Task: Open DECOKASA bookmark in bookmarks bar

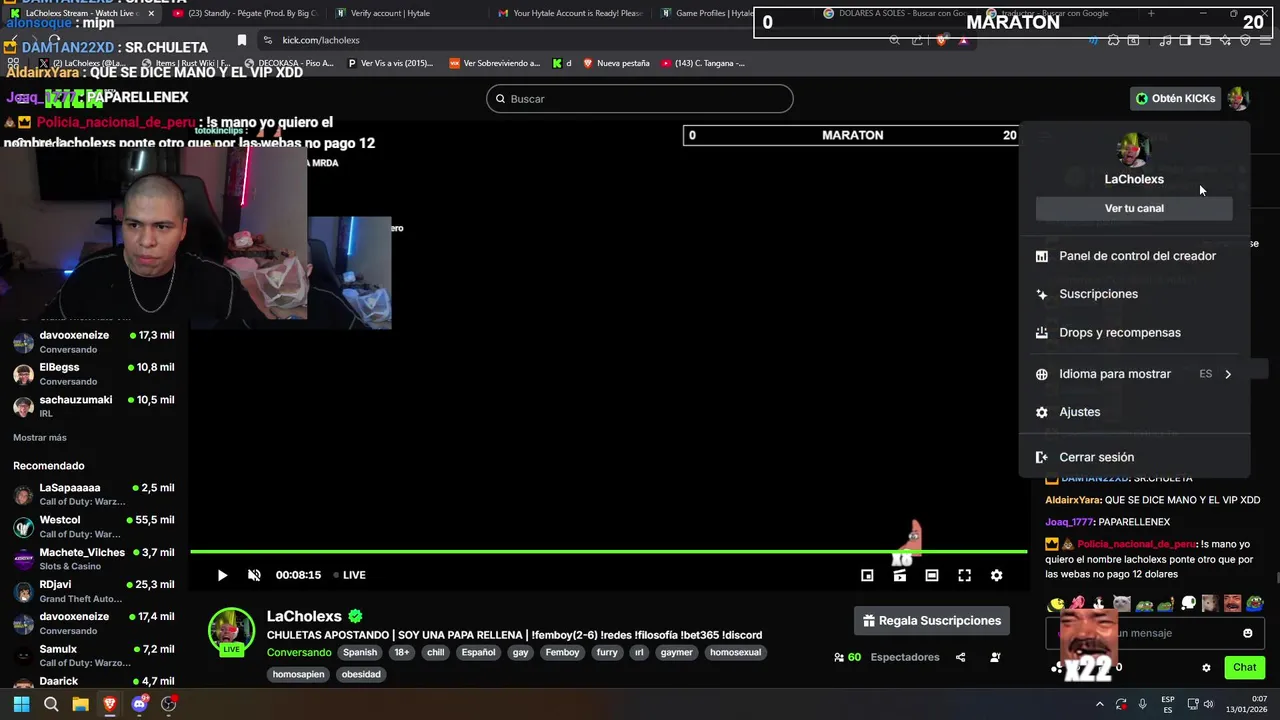Action: coord(289,63)
